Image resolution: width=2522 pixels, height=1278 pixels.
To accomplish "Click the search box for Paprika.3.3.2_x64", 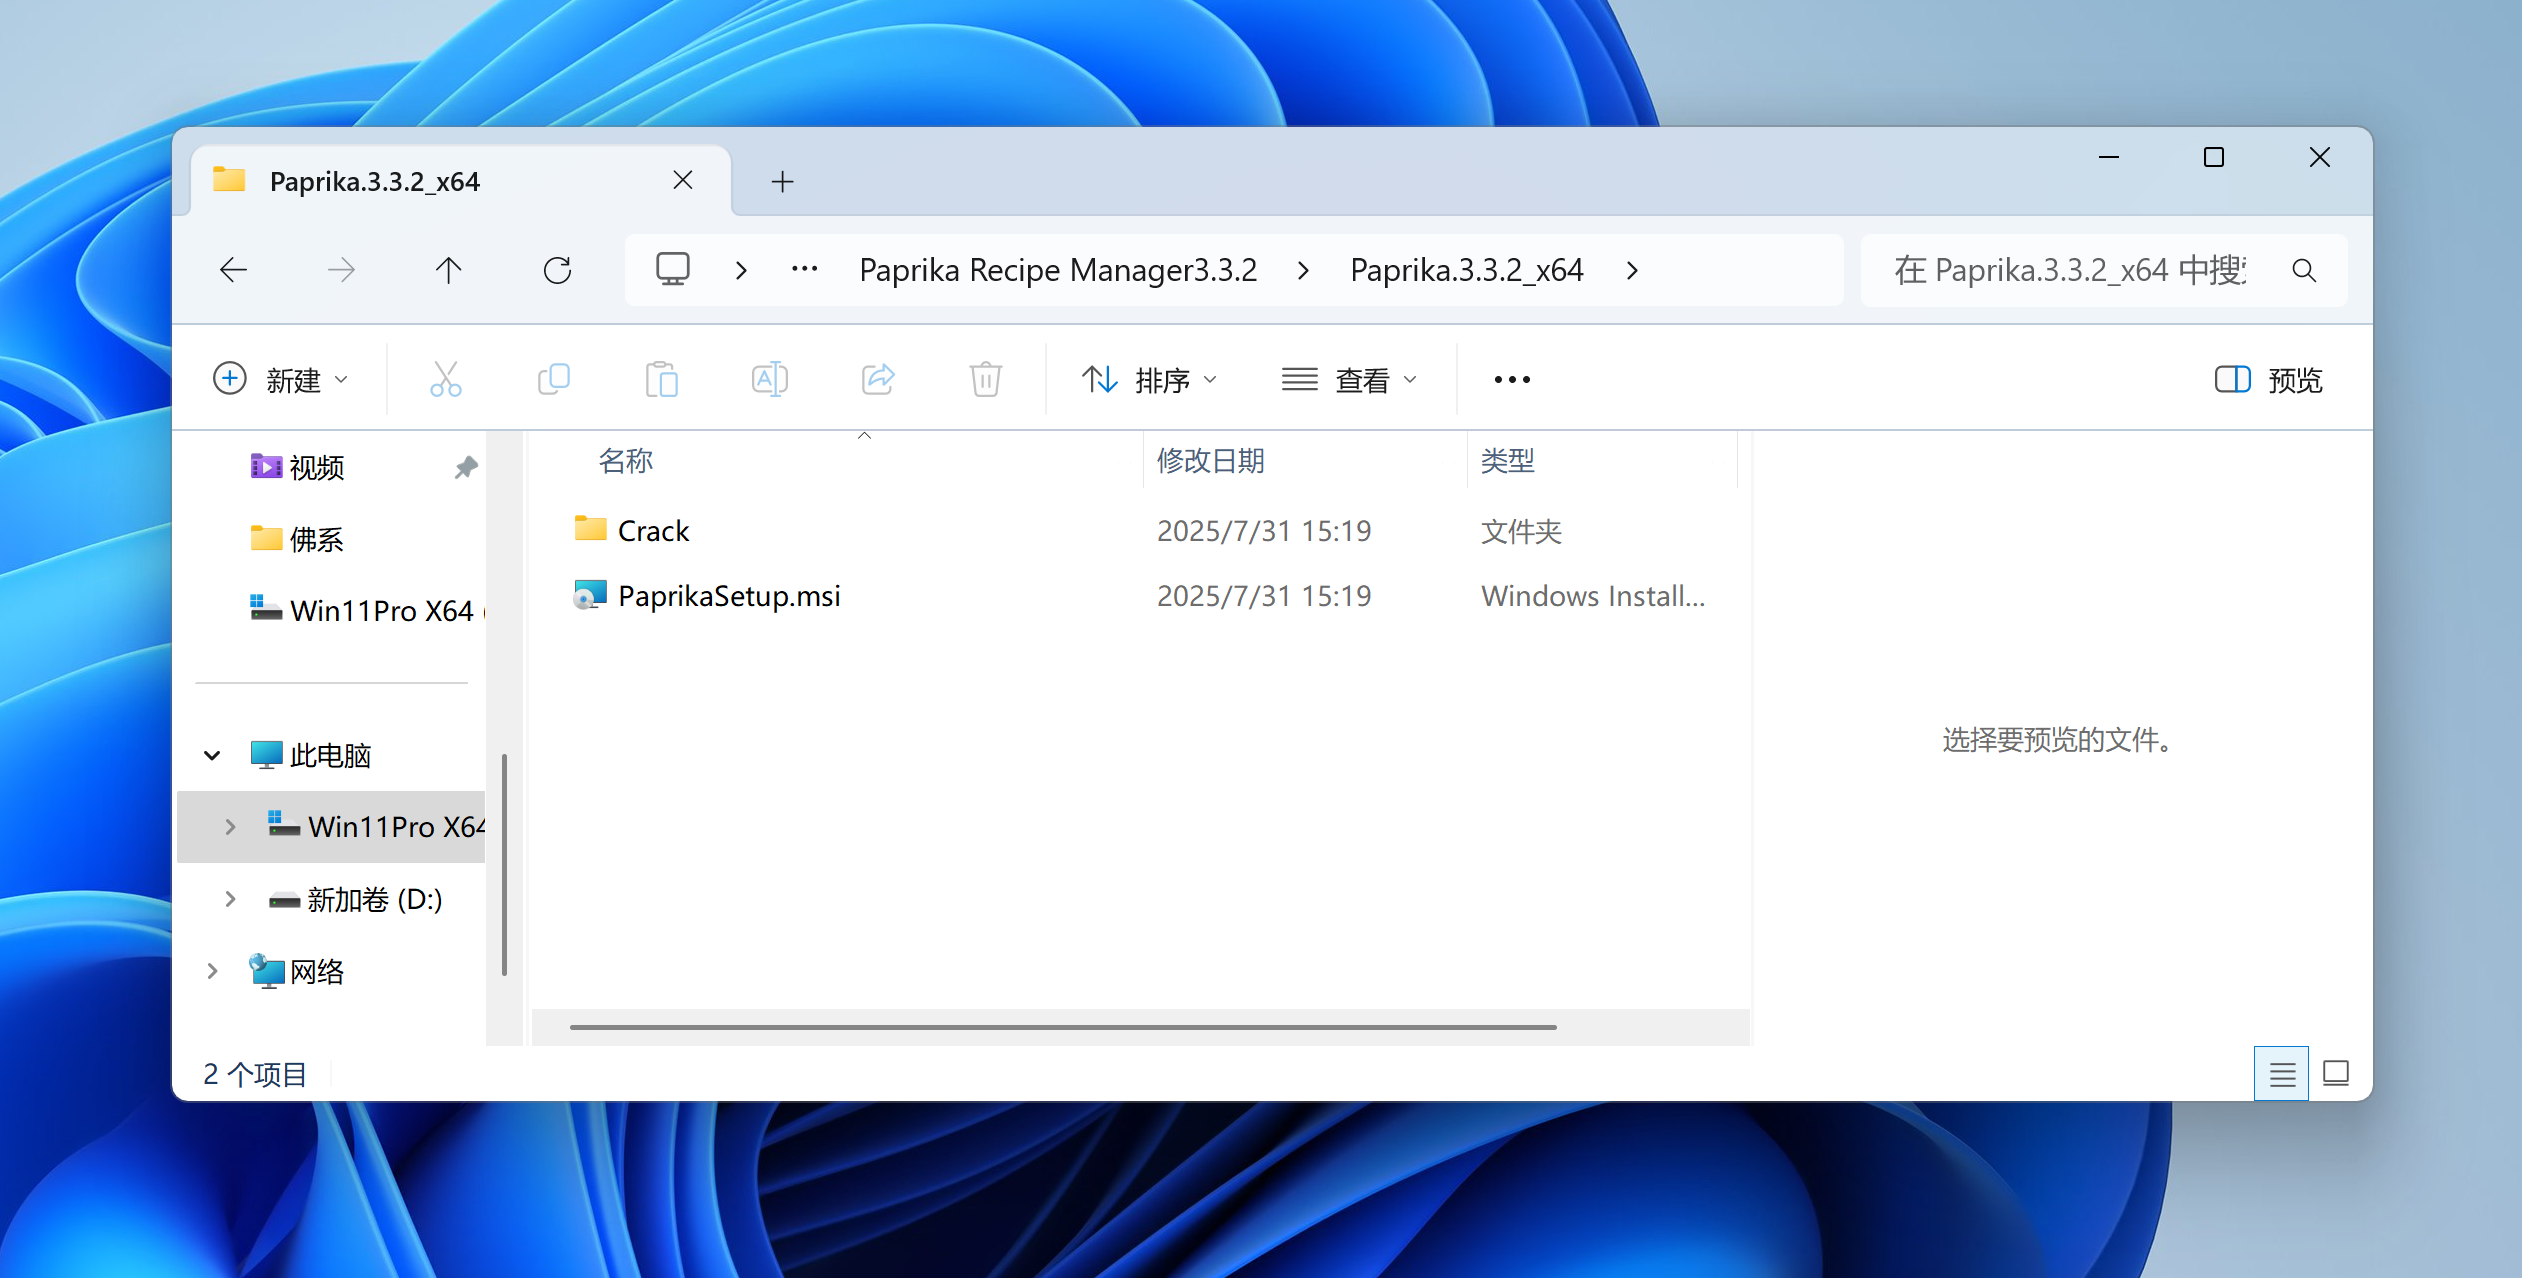I will [x=2070, y=270].
